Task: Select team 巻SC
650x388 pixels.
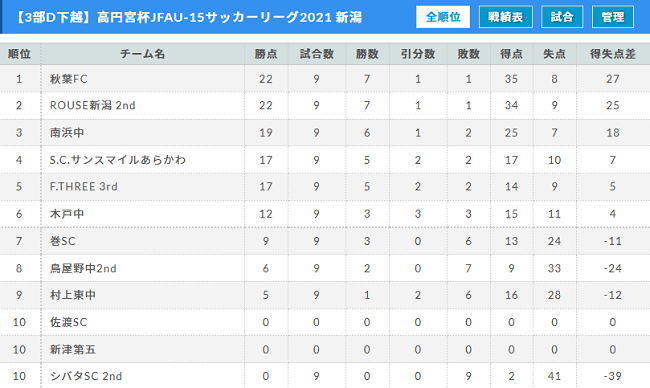Action: coord(63,241)
